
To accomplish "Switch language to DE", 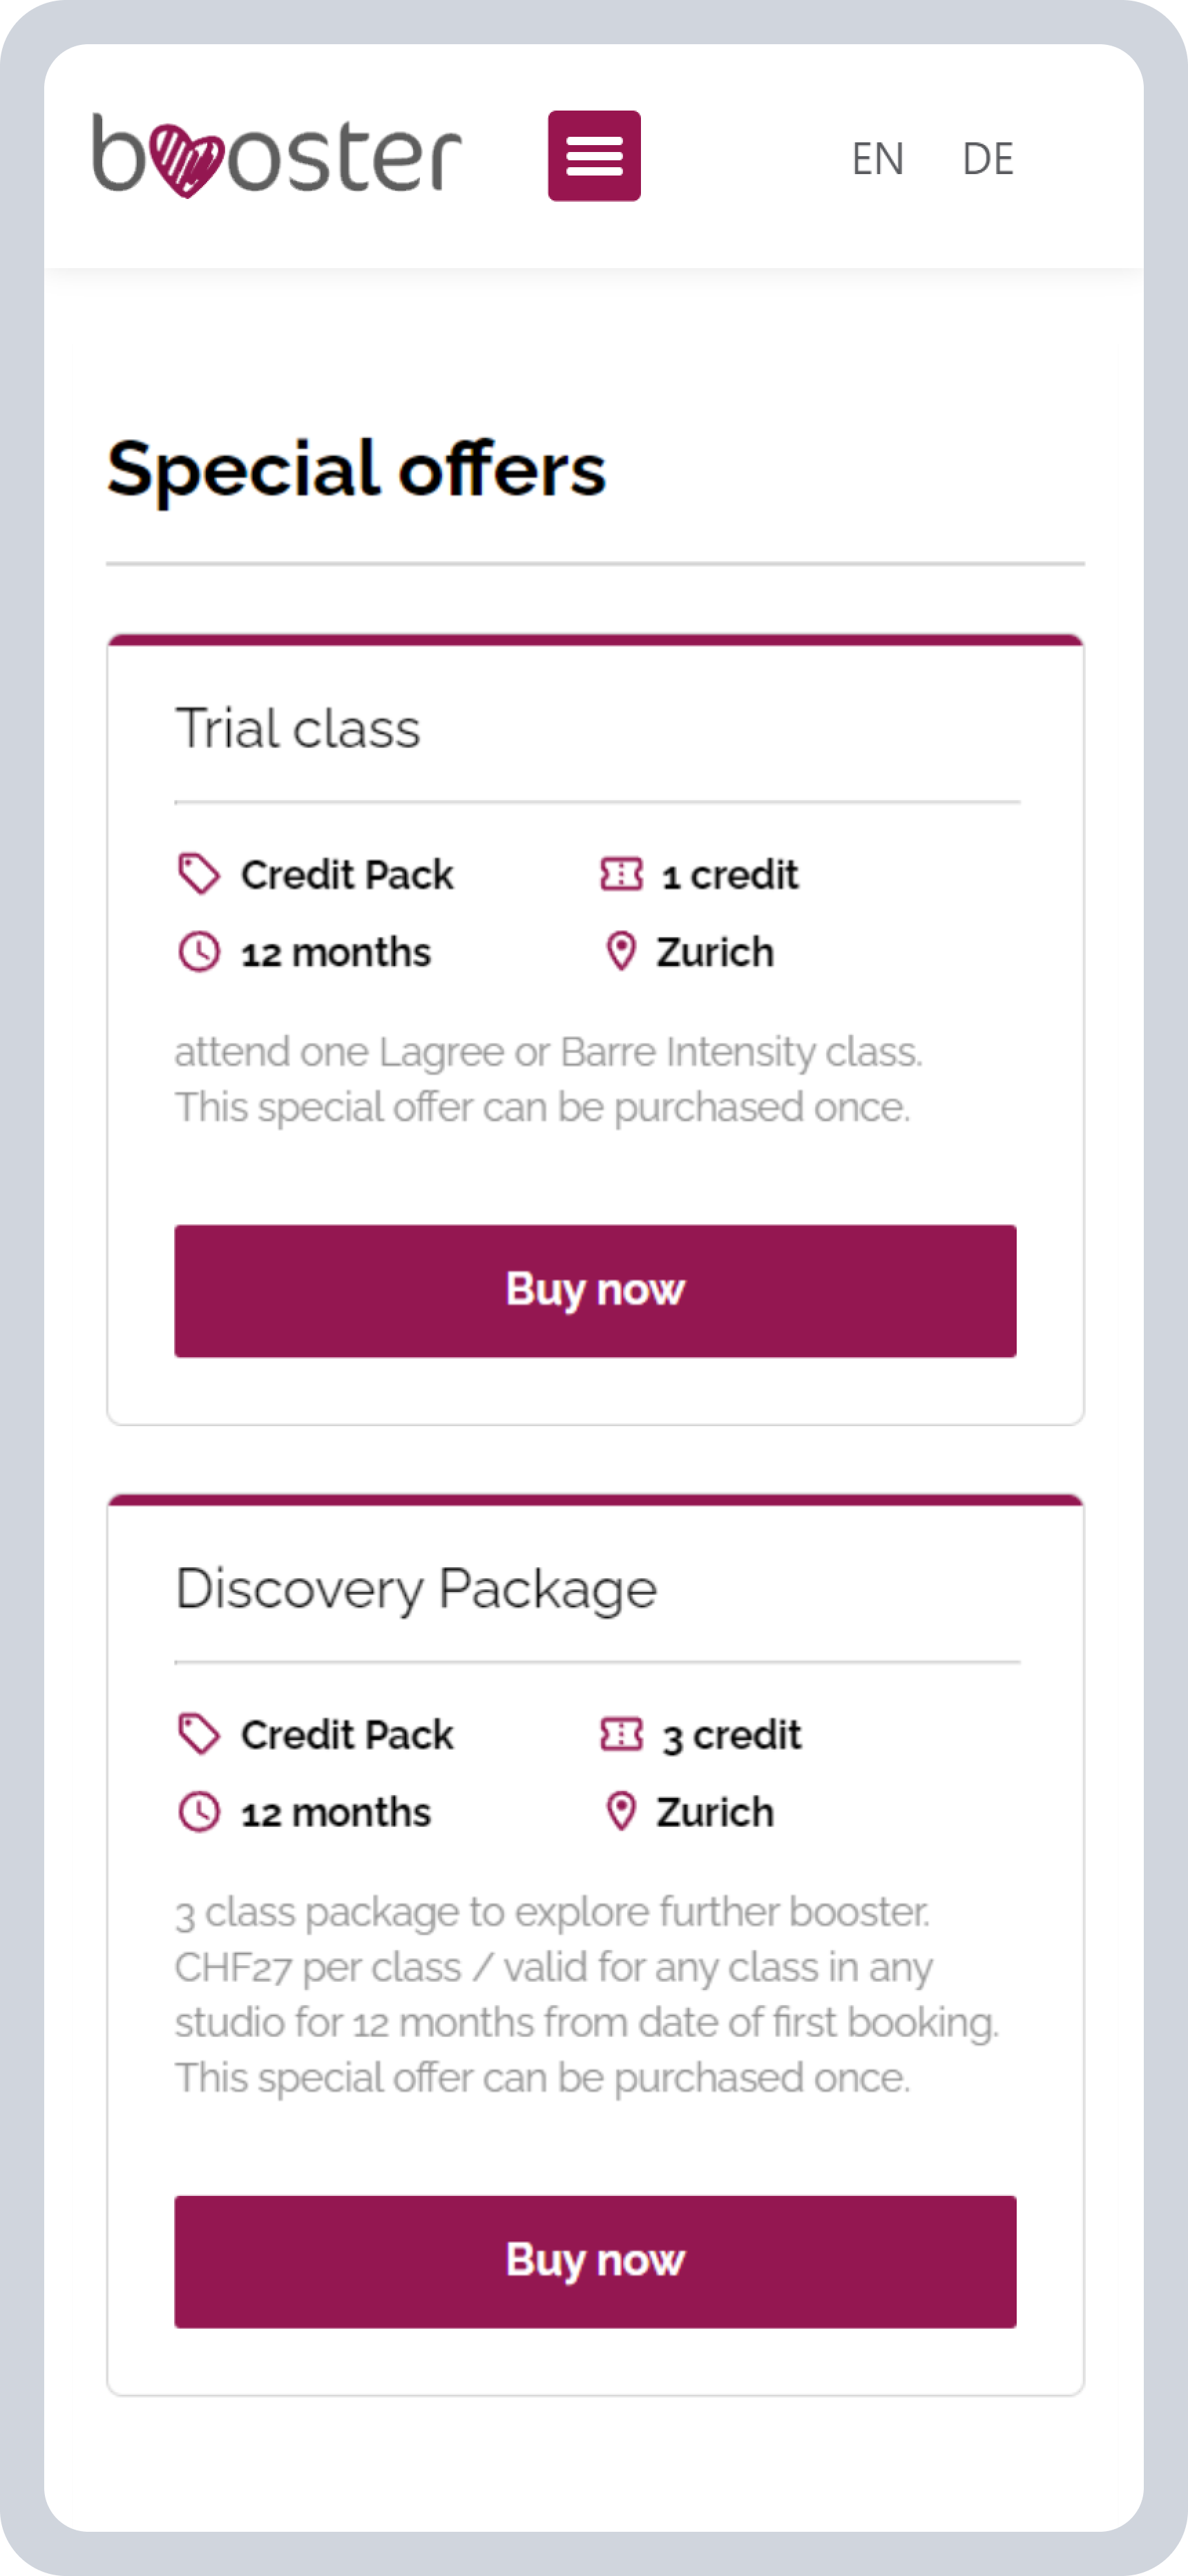I will [987, 158].
